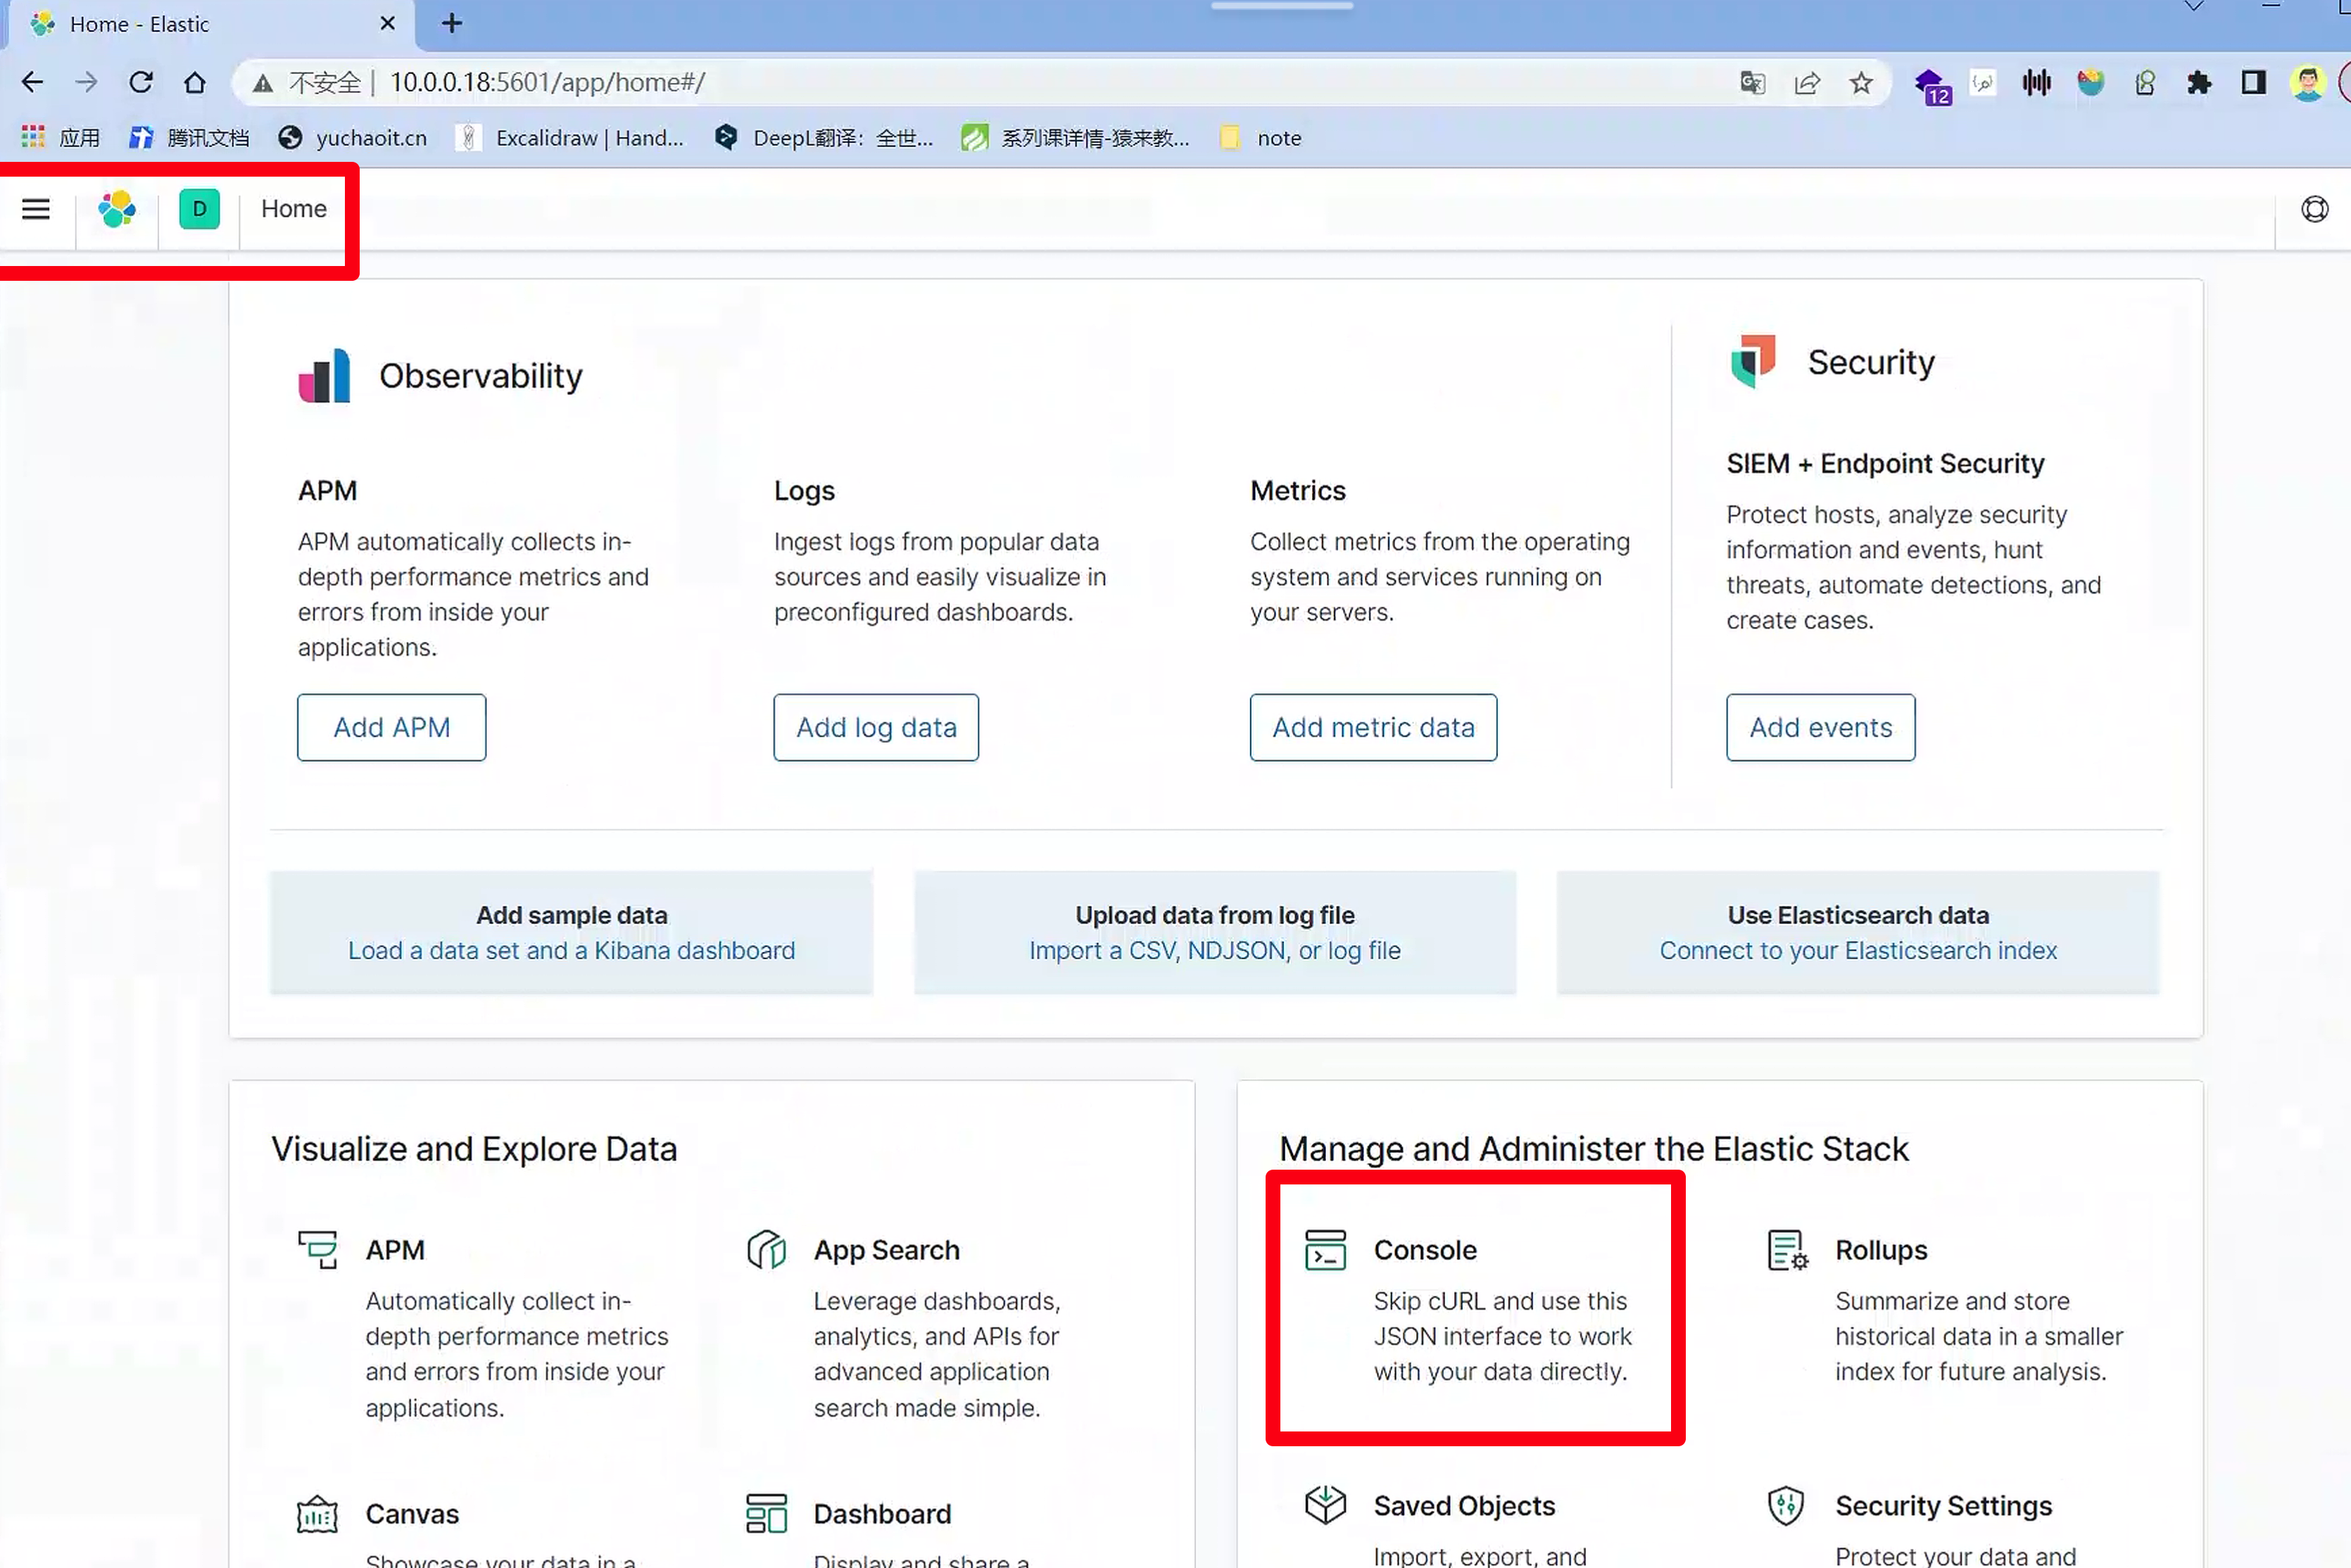Click the Add APM button
This screenshot has width=2351, height=1568.
[391, 727]
